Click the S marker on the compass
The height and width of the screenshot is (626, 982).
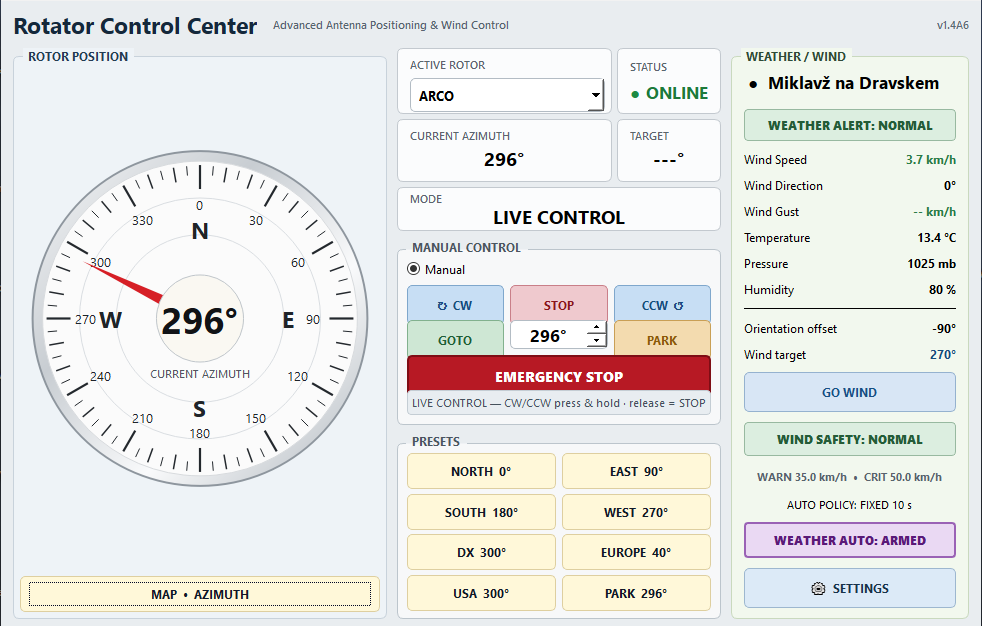199,409
